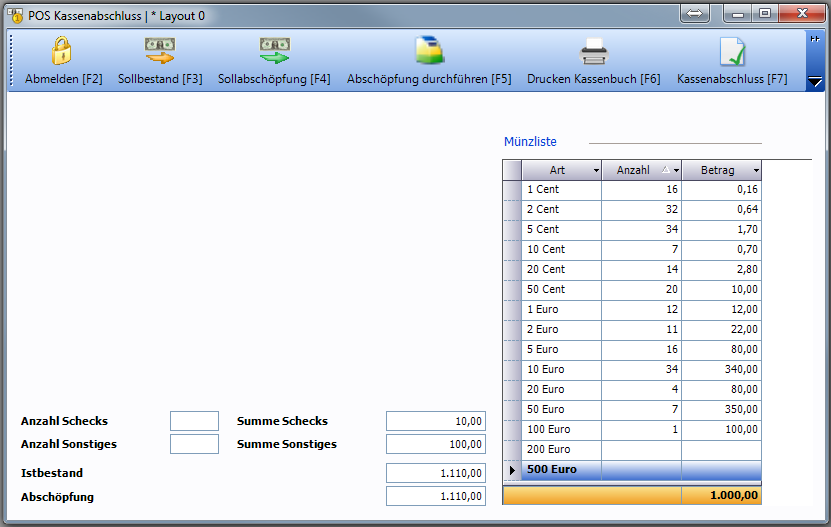Select the Sollabschöpfung green arrow icon
This screenshot has width=831, height=527.
pyautogui.click(x=274, y=51)
